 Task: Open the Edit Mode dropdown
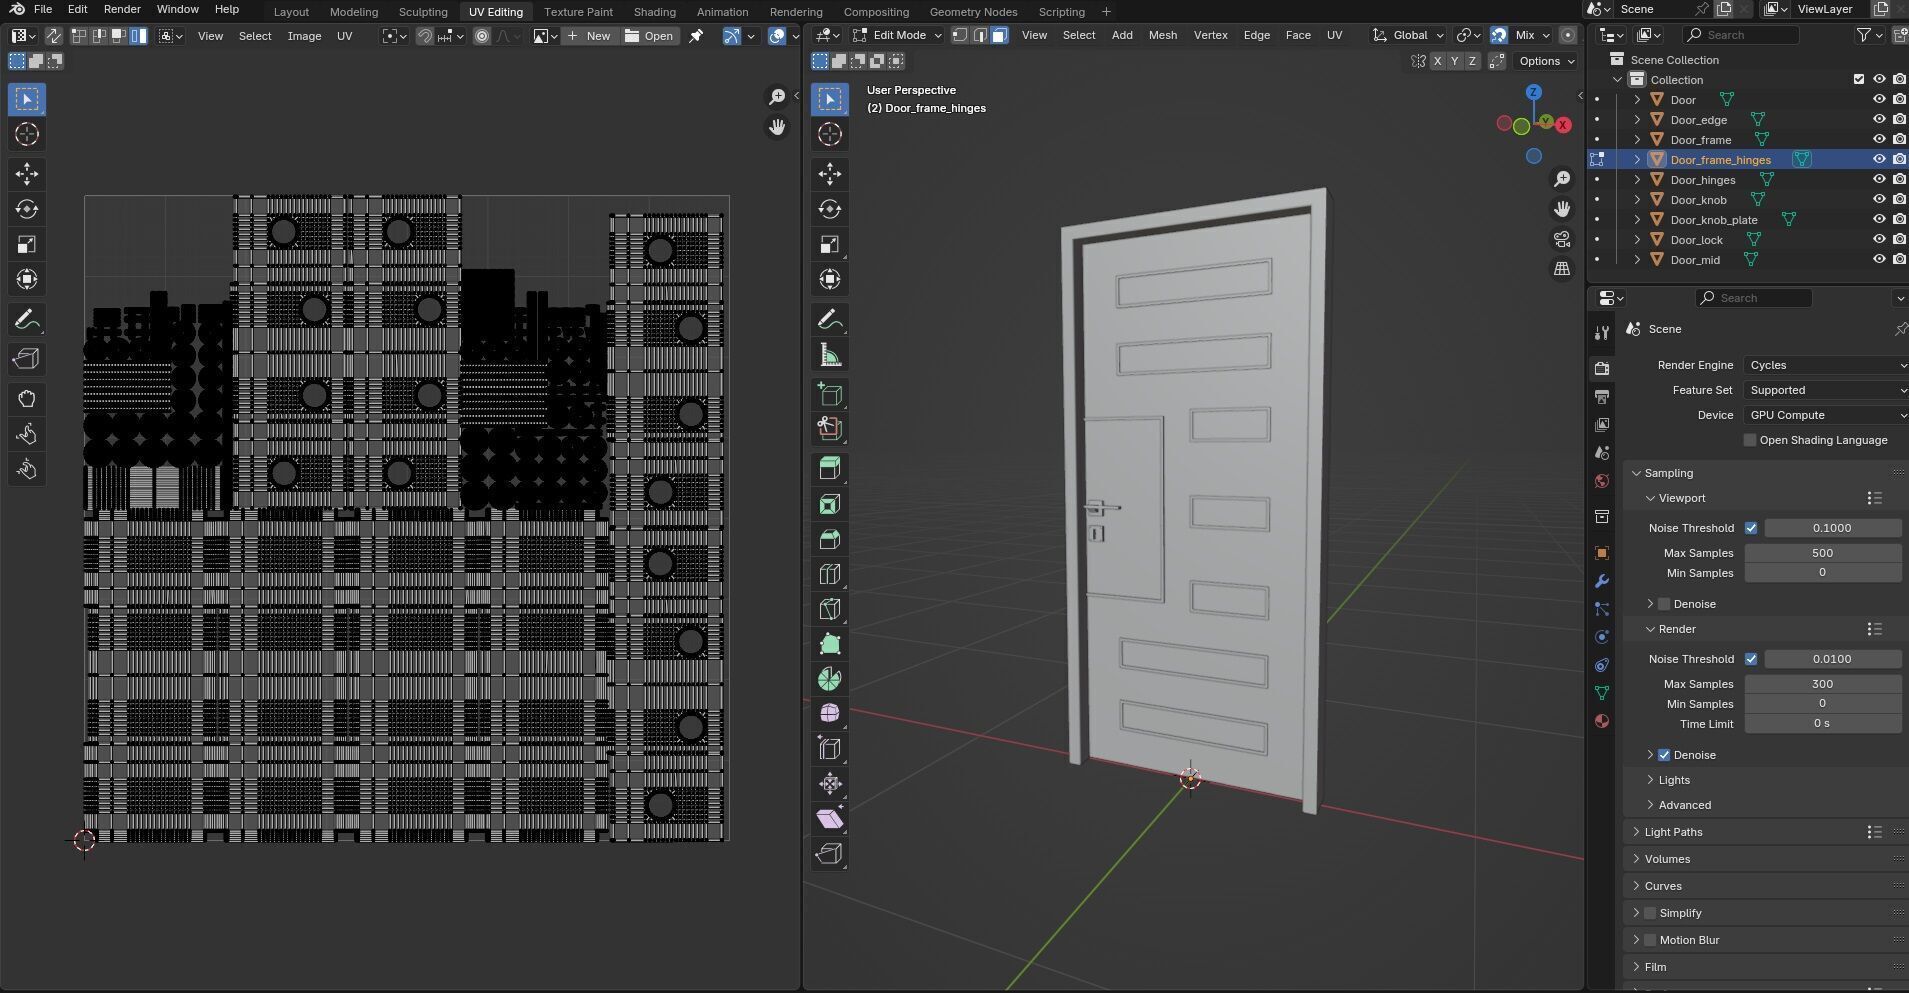point(897,35)
